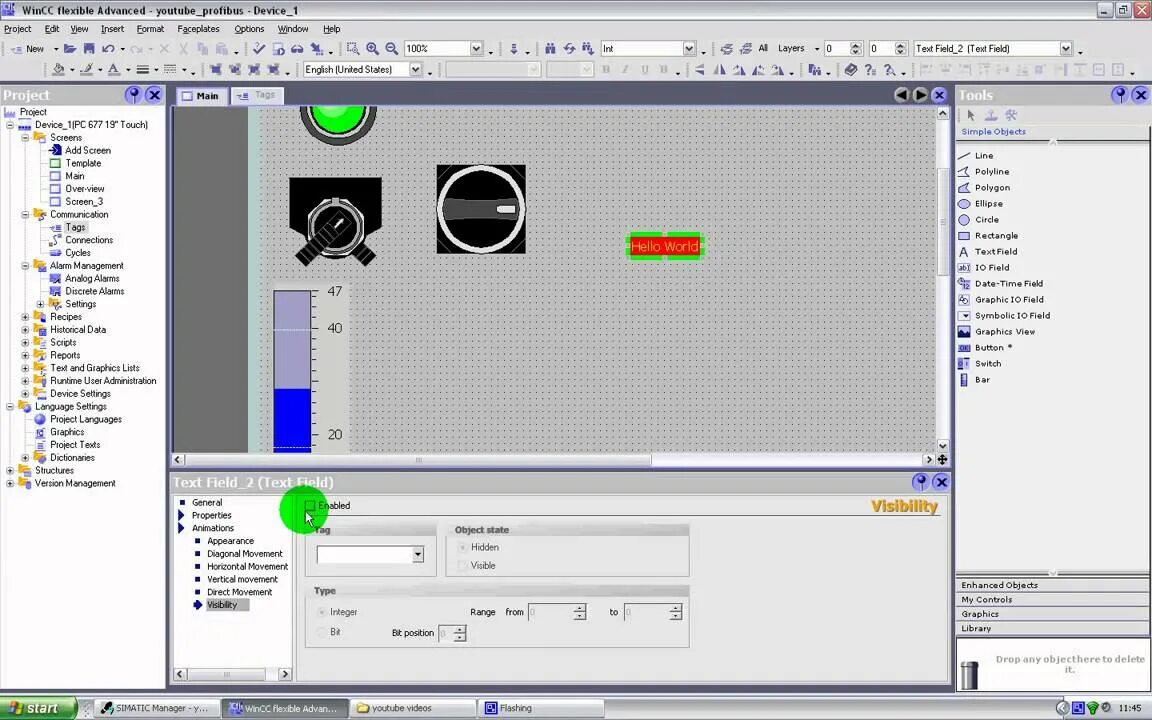Click the flip horizontal triangles icon
1152x720 pixels.
720,70
